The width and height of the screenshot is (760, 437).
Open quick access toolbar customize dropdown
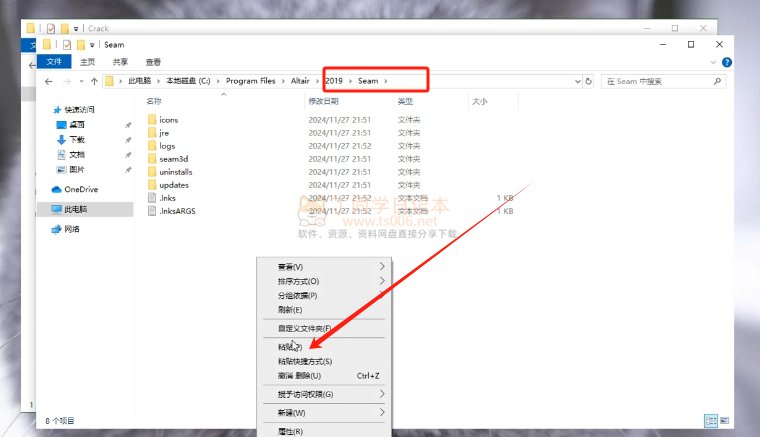click(x=92, y=45)
